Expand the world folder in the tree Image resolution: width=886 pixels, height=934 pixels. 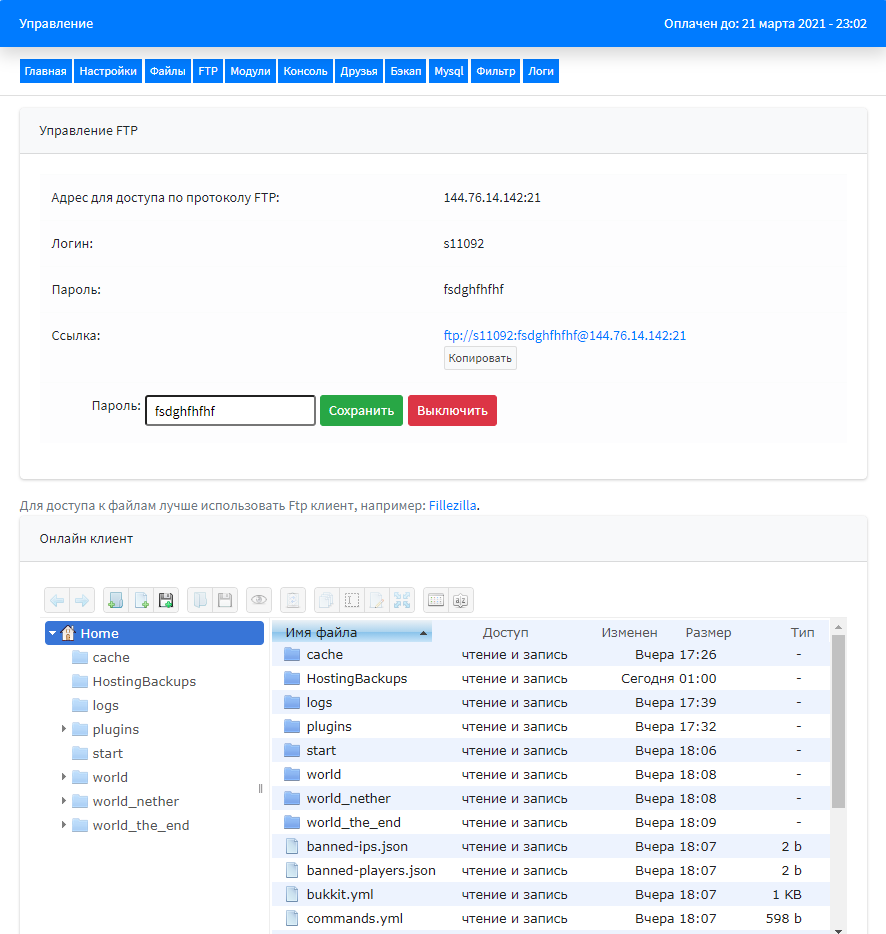click(x=64, y=777)
